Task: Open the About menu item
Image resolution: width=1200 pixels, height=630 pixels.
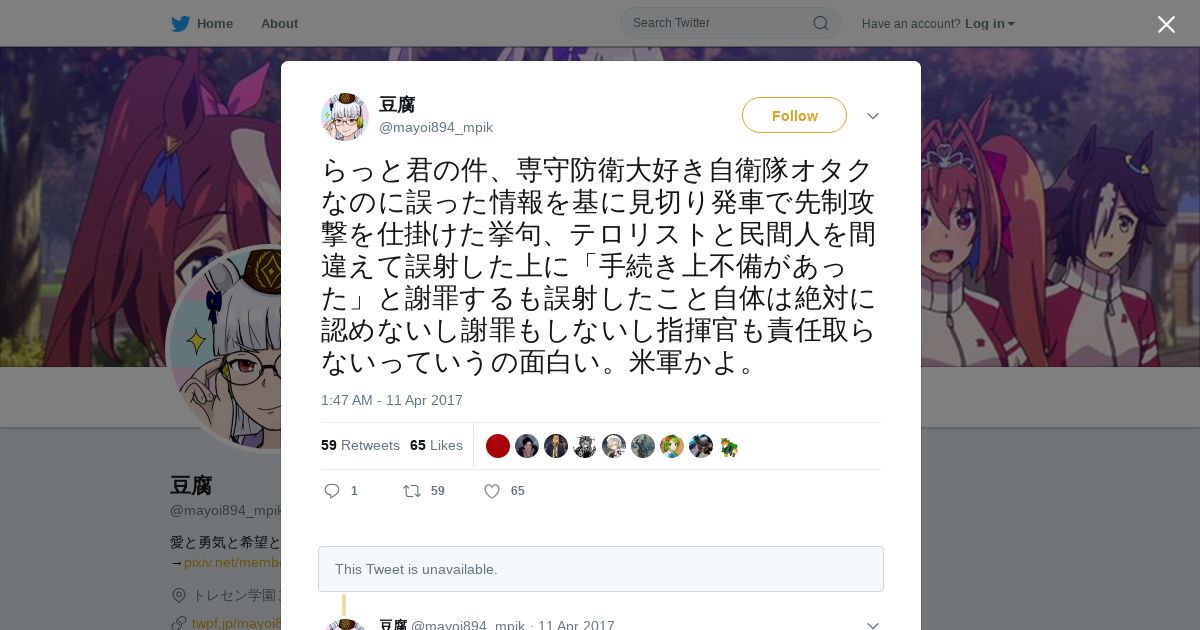Action: (279, 23)
